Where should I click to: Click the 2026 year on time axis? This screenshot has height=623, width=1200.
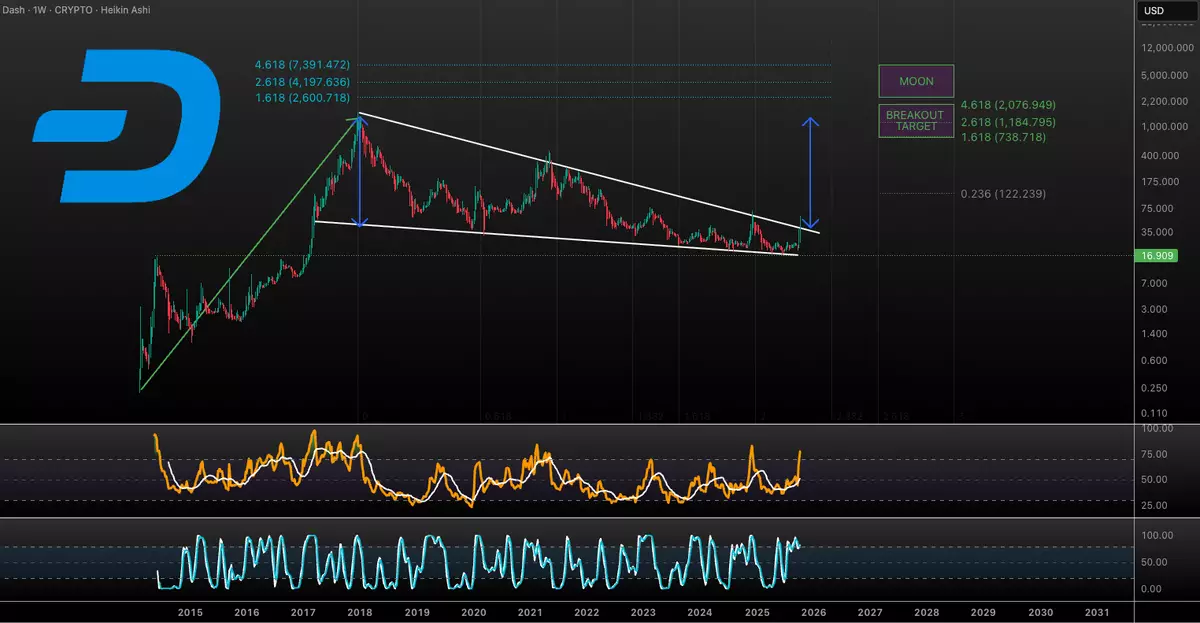(x=813, y=612)
